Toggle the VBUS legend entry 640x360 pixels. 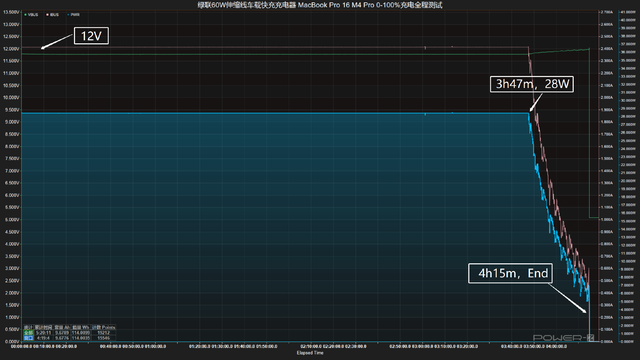coord(31,15)
